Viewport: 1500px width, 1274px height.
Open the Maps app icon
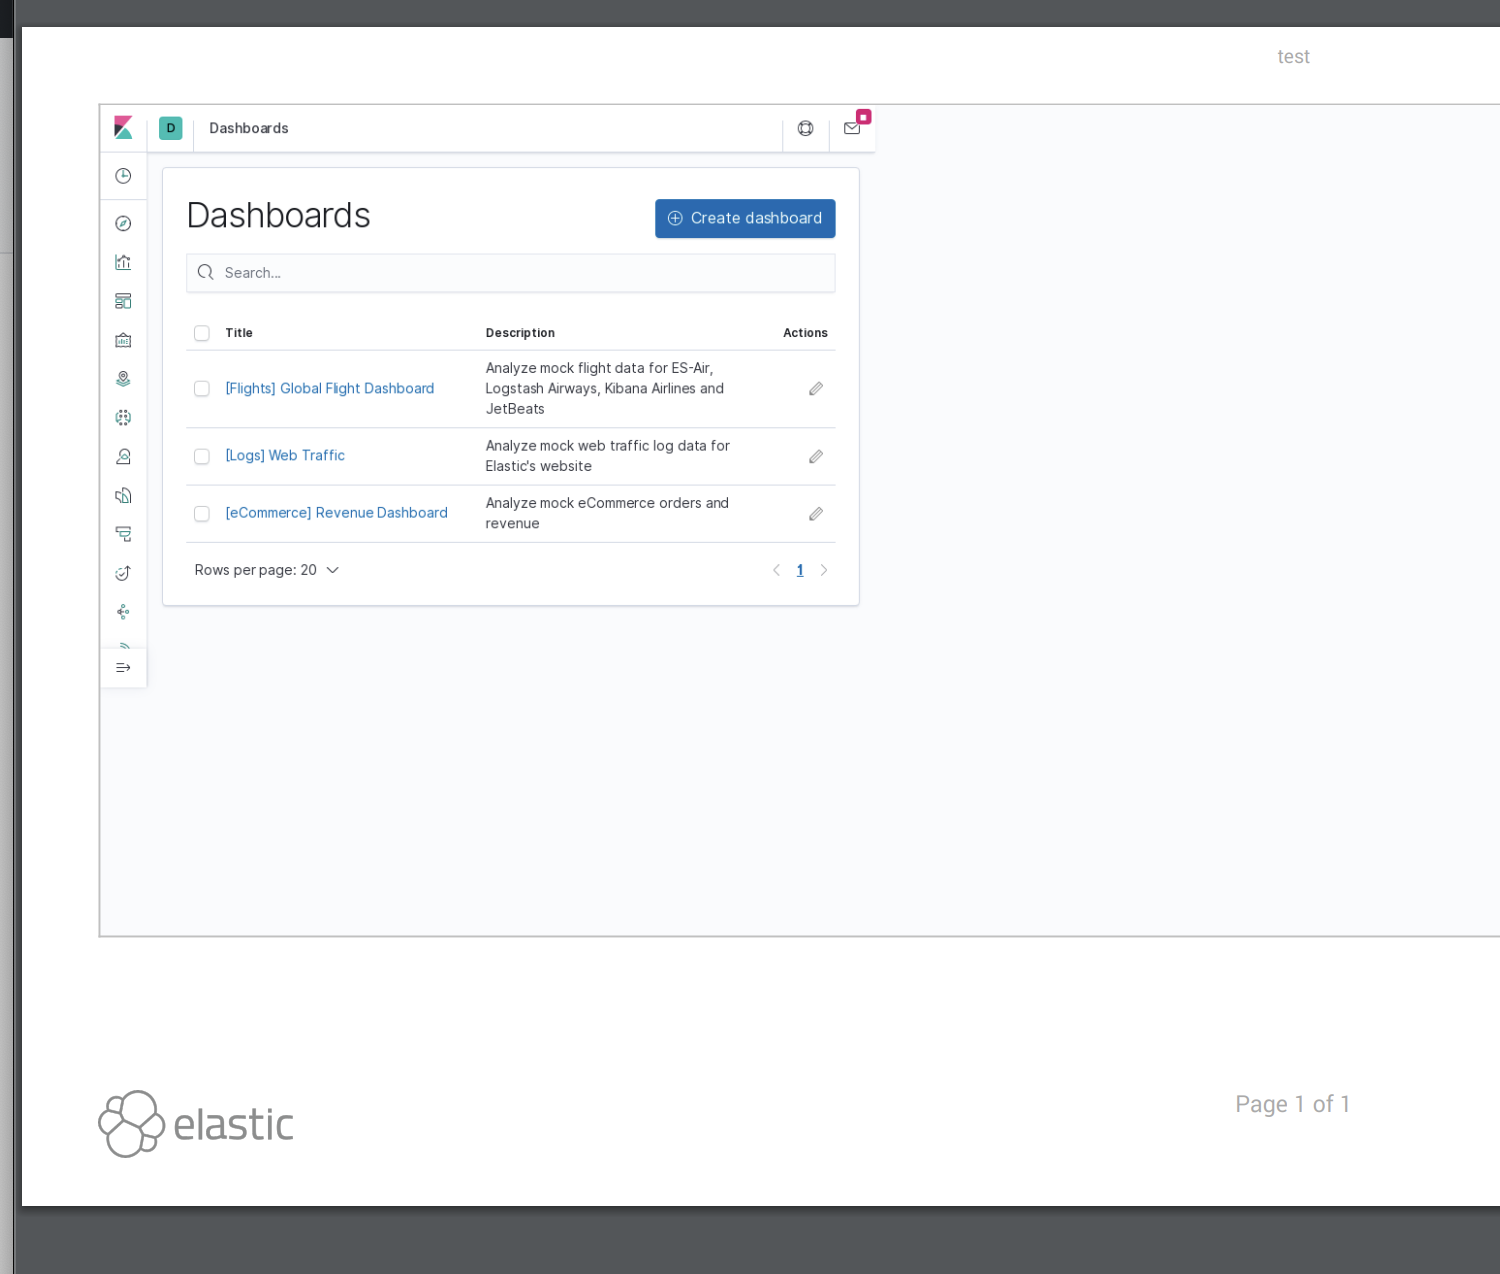click(123, 379)
